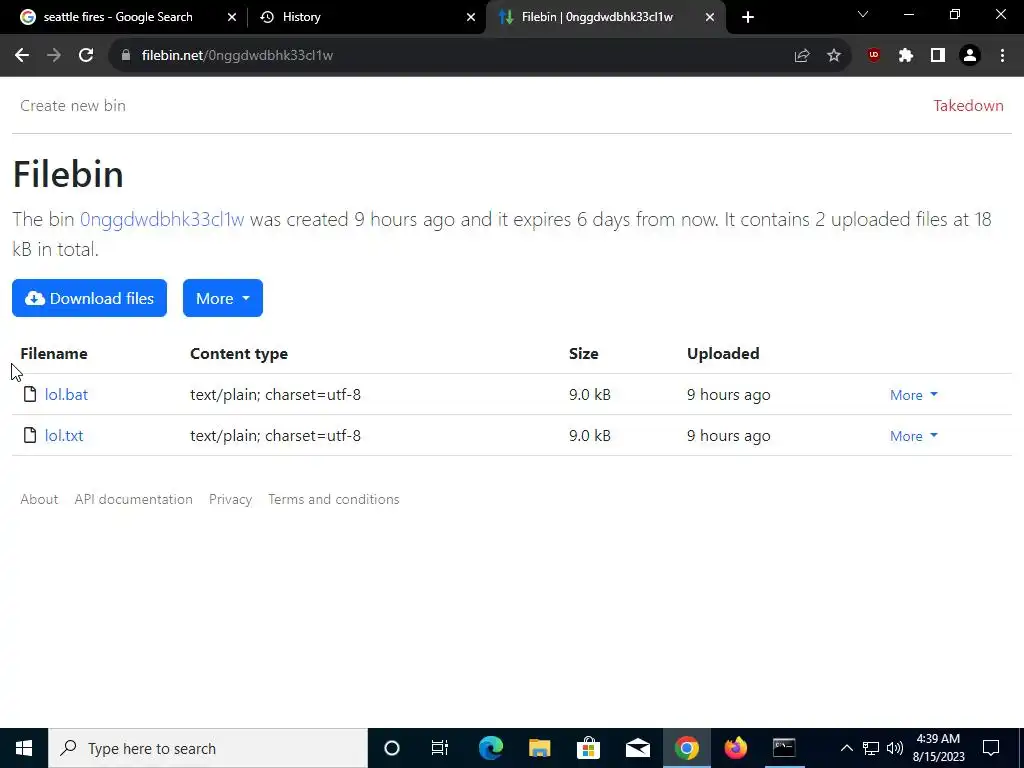
Task: Open the About footer link
Action: pyautogui.click(x=39, y=499)
